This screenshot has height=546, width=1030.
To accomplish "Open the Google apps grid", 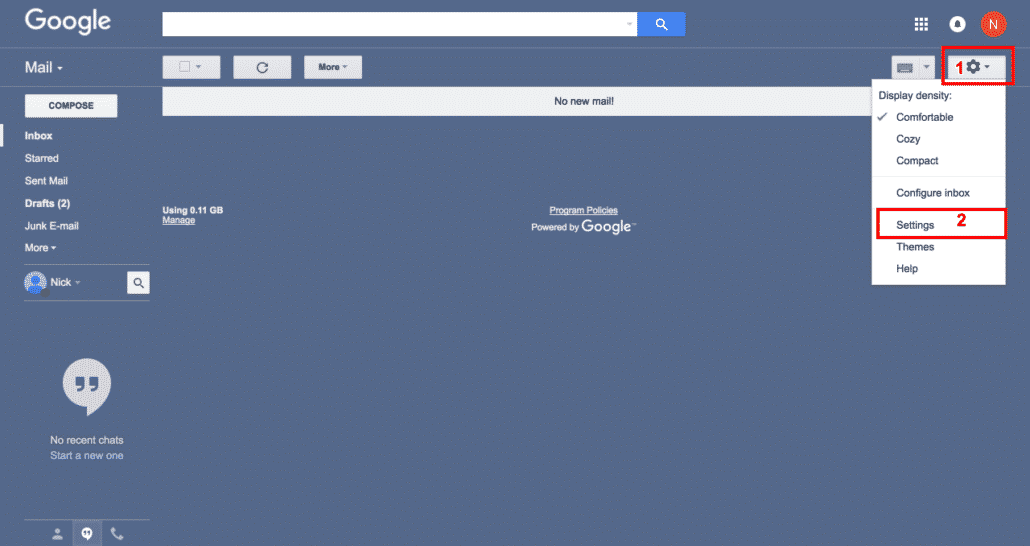I will click(x=921, y=24).
